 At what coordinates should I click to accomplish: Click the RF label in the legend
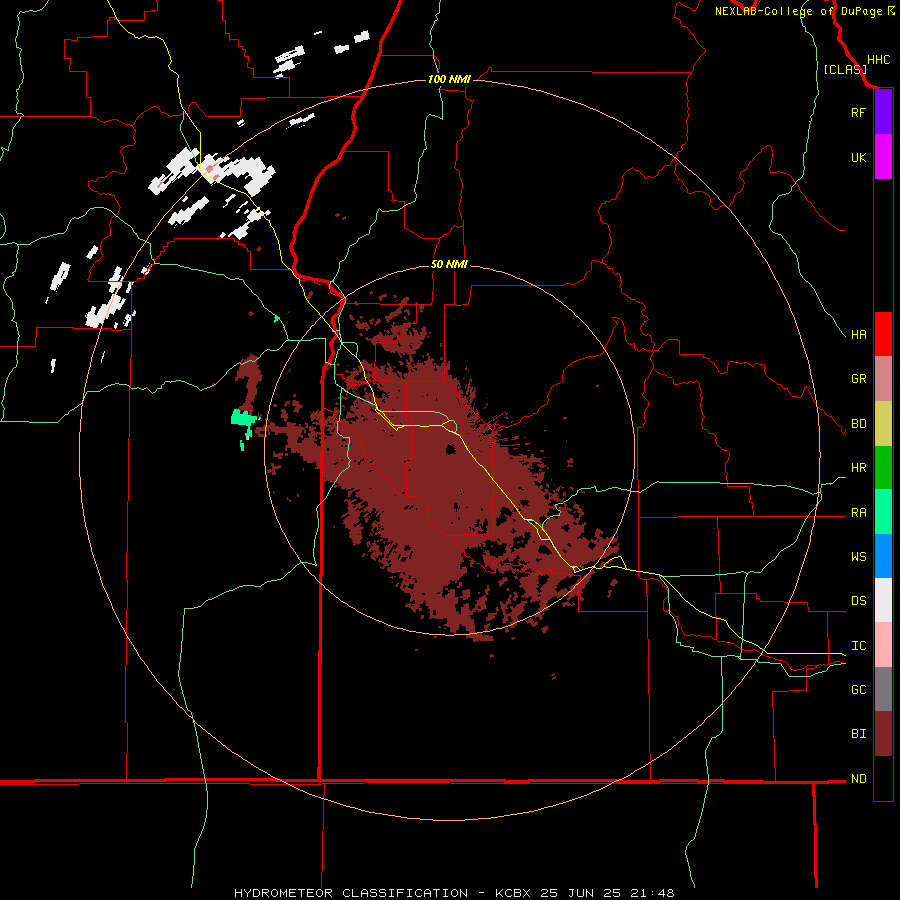858,112
